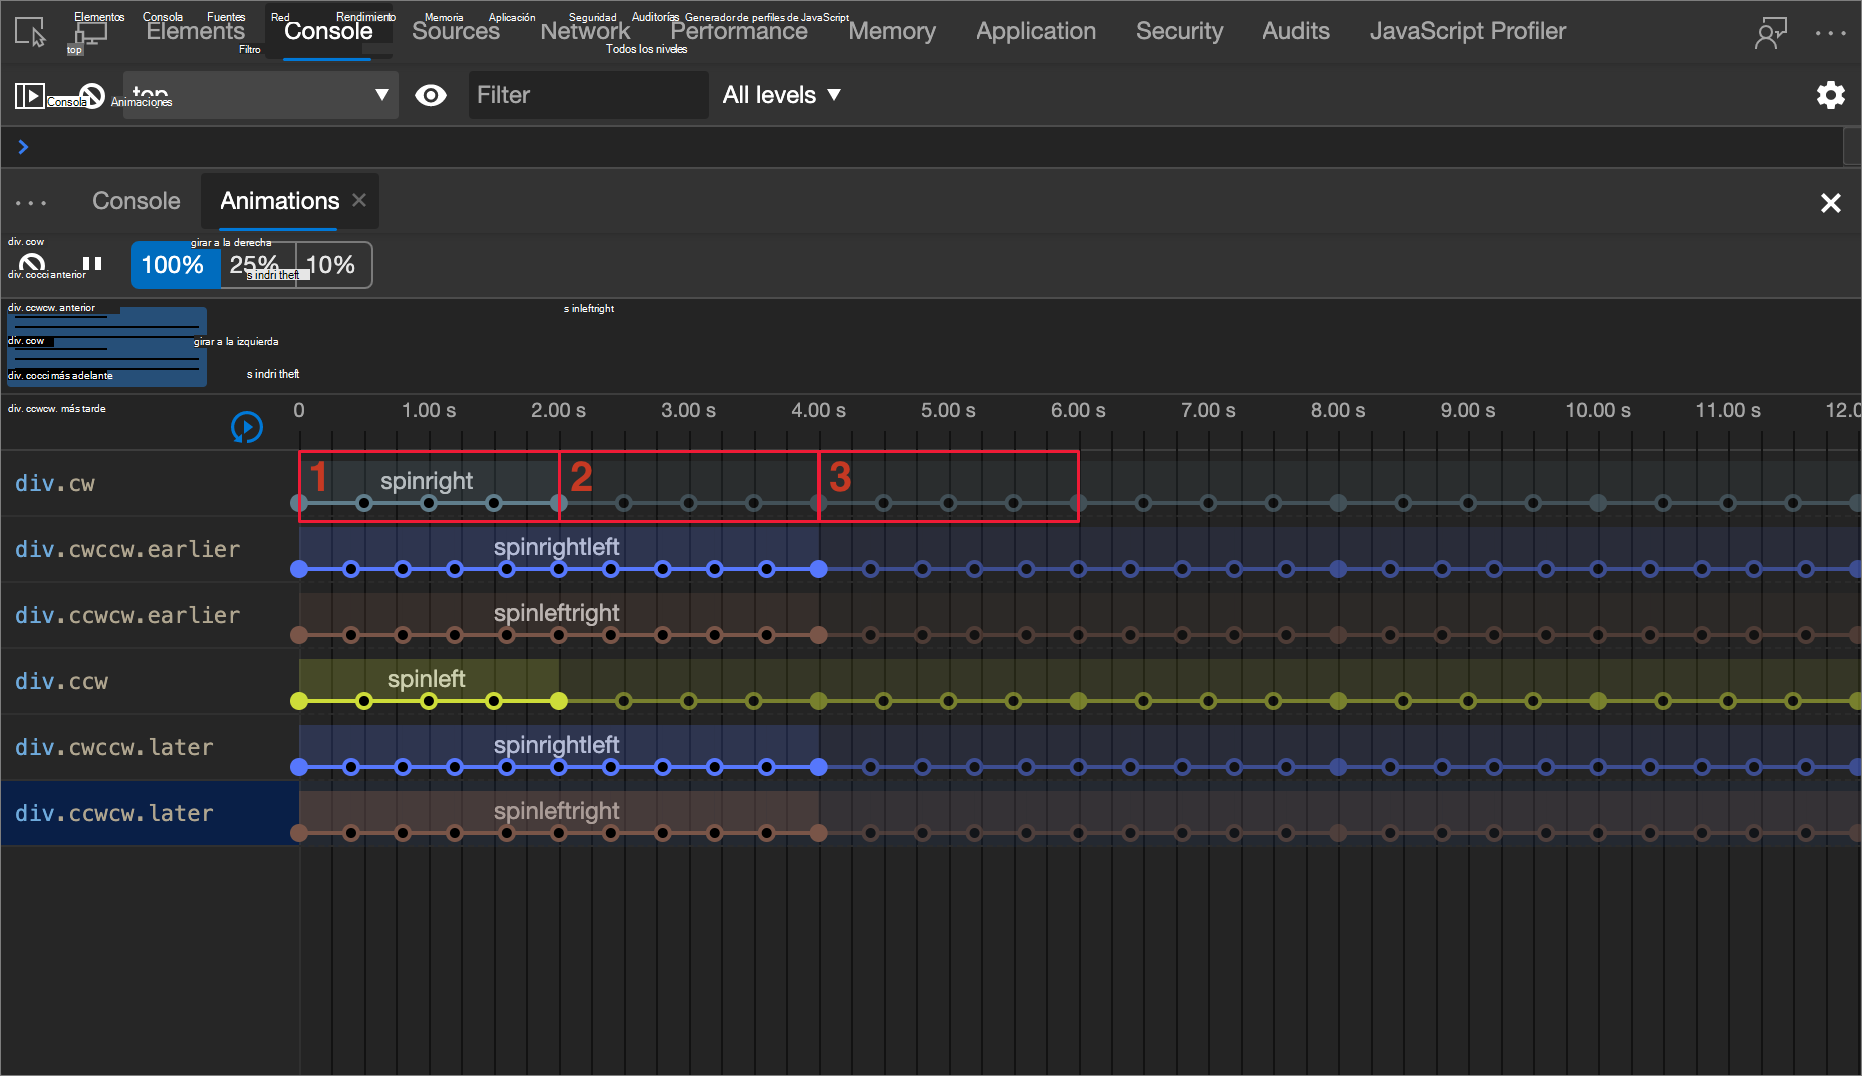Open the Console tab in the drawer

[x=136, y=201]
